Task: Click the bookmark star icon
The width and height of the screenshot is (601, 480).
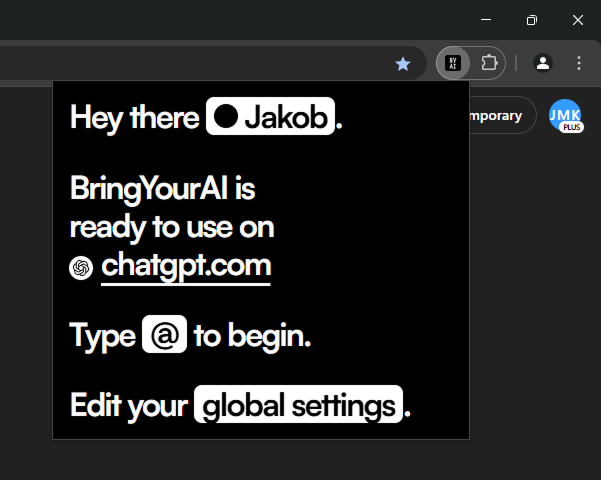Action: (403, 64)
